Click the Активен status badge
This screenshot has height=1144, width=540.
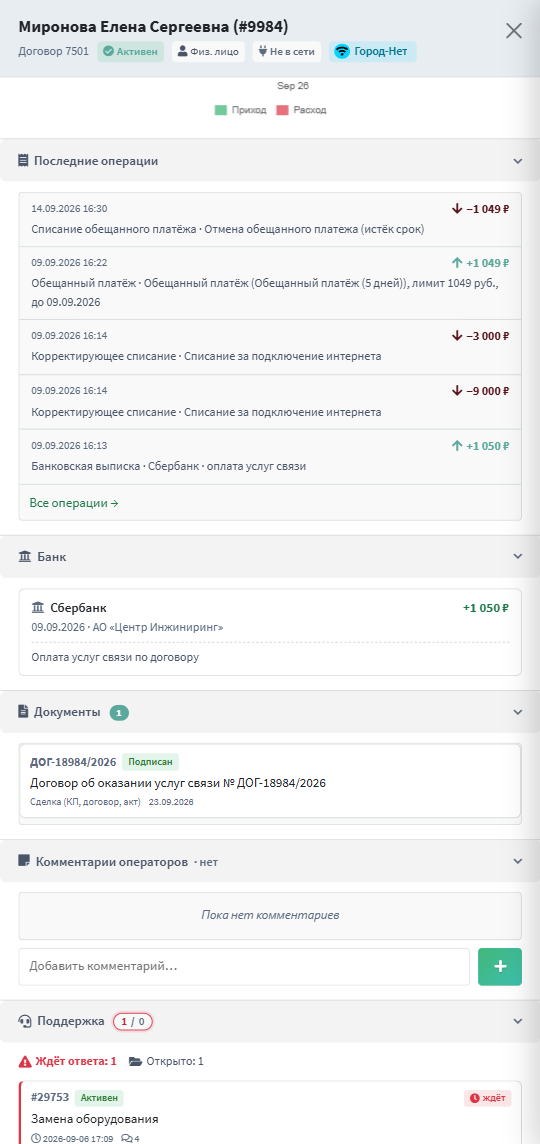click(x=131, y=52)
